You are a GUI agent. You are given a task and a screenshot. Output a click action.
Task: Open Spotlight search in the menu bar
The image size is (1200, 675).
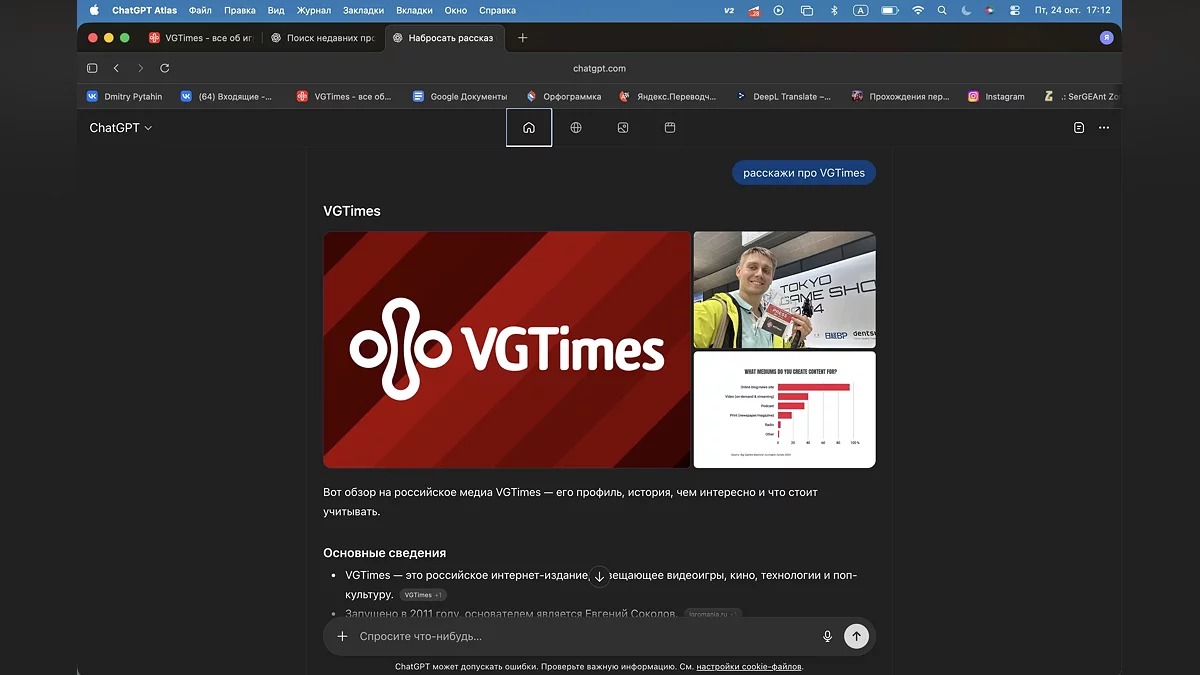point(942,10)
